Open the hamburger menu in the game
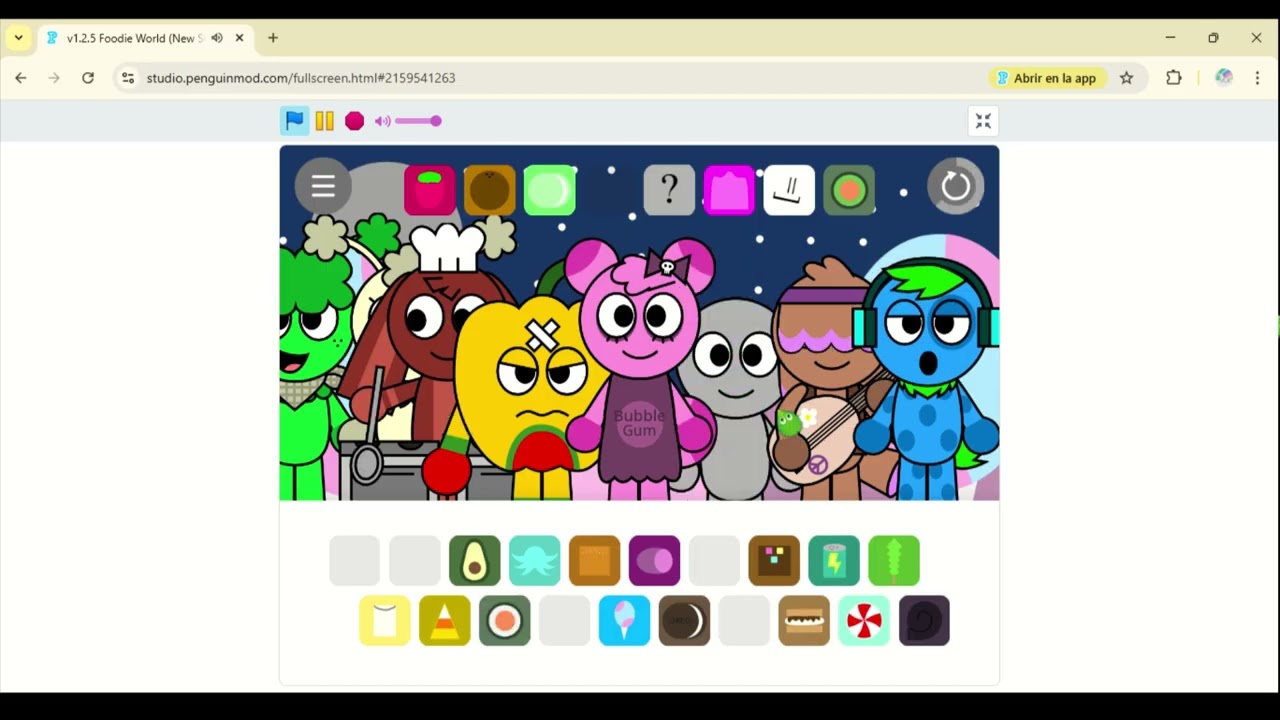The height and width of the screenshot is (720, 1280). 323,186
